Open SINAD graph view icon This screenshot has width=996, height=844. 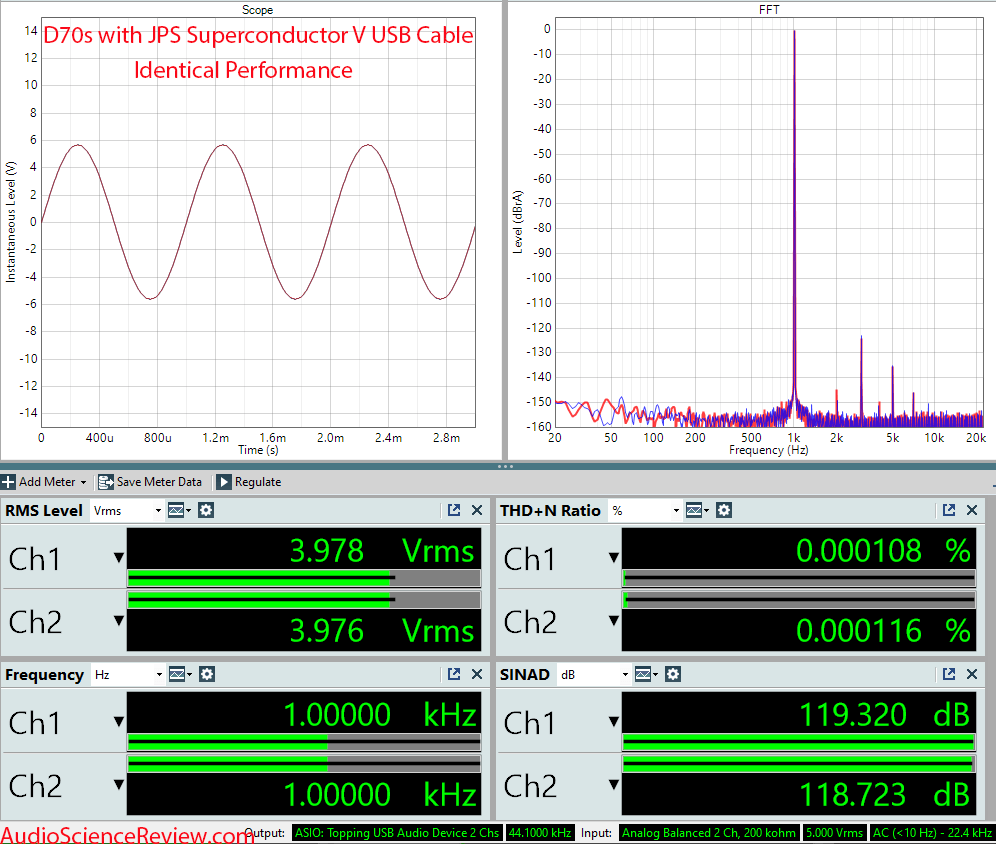tap(647, 674)
